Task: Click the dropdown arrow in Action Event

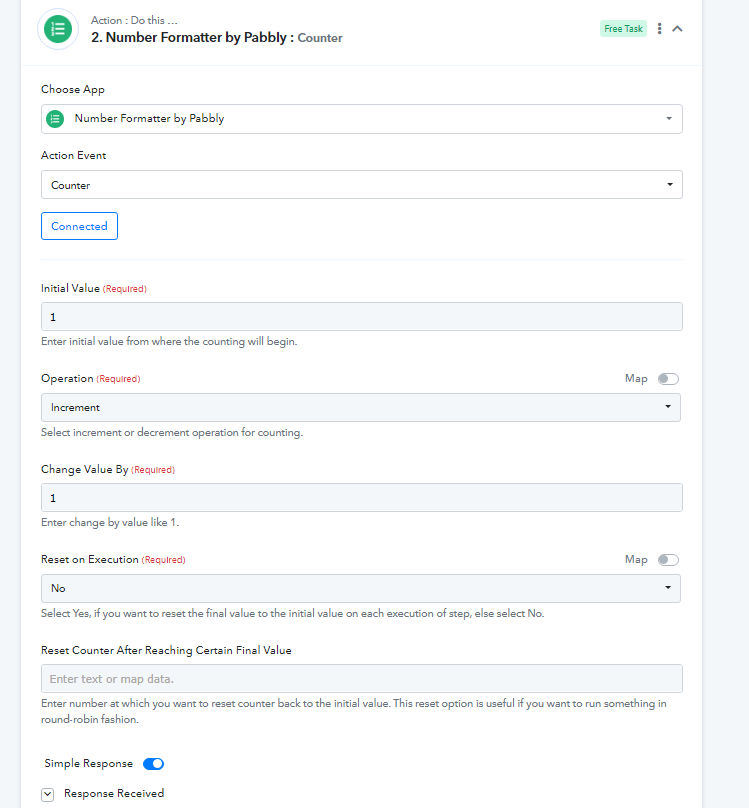Action: (x=670, y=184)
